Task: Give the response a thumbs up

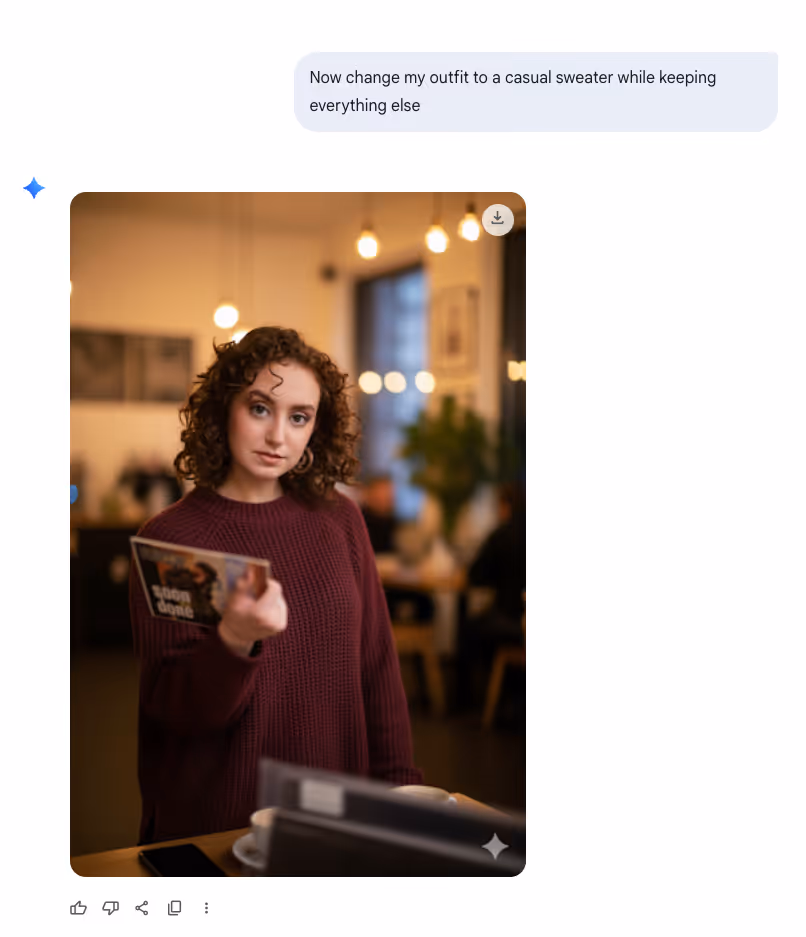Action: coord(78,908)
